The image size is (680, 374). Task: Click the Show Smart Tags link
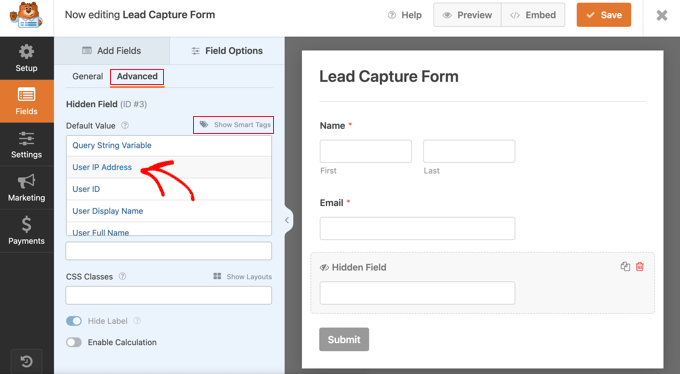(235, 125)
